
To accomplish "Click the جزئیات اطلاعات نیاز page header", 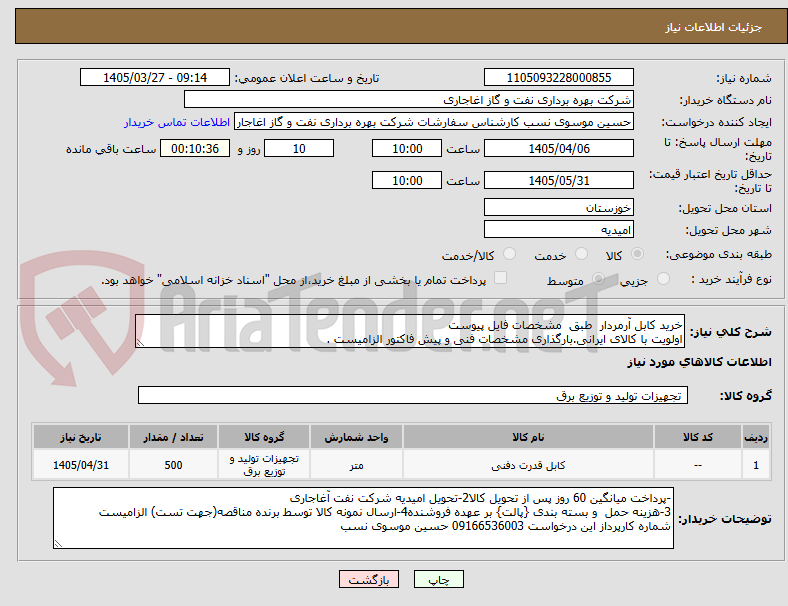I will pyautogui.click(x=714, y=27).
